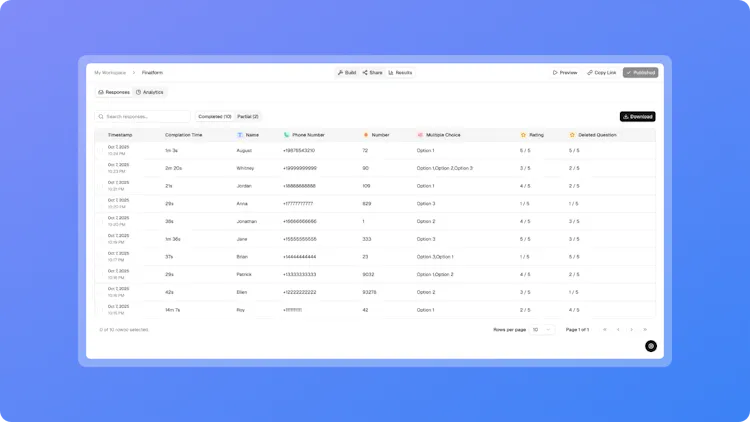
Task: Click the name cell "Jane"
Action: click(242, 239)
